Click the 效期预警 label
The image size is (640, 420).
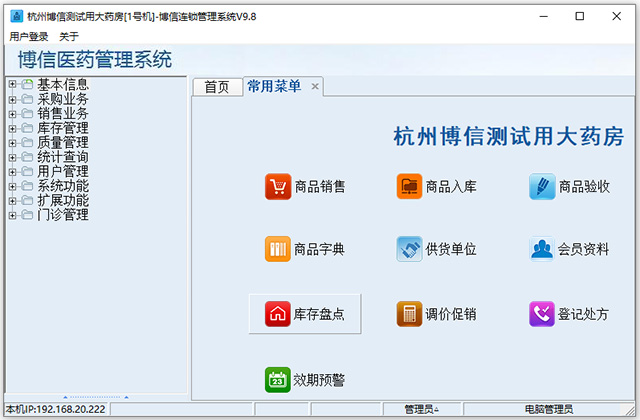(319, 380)
